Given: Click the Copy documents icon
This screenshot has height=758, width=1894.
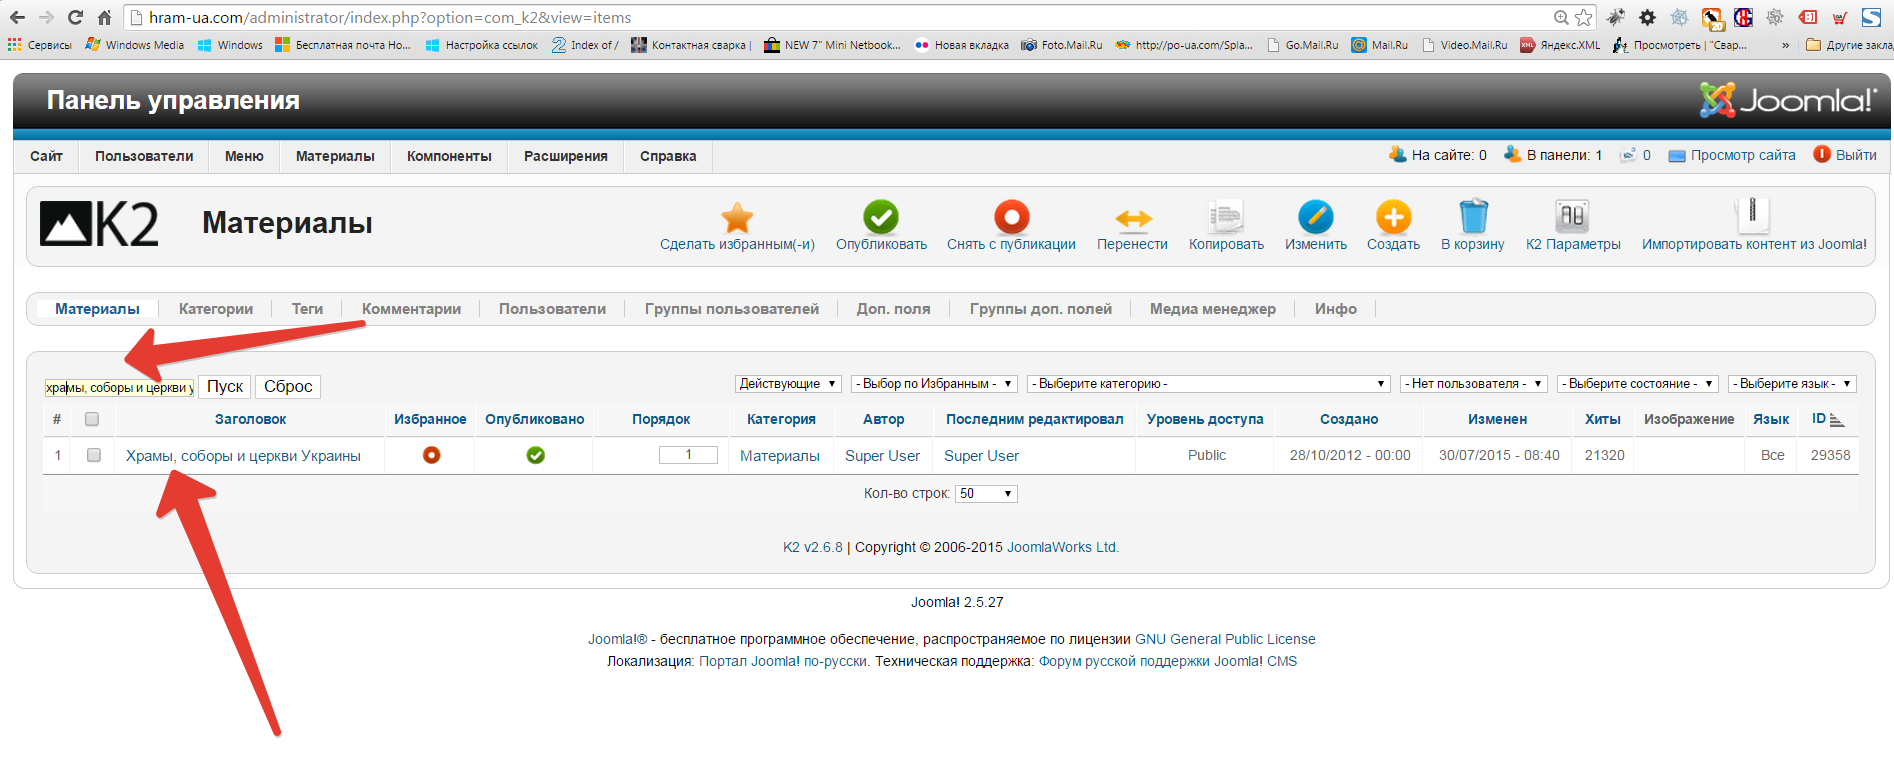Looking at the screenshot, I should click(1226, 217).
